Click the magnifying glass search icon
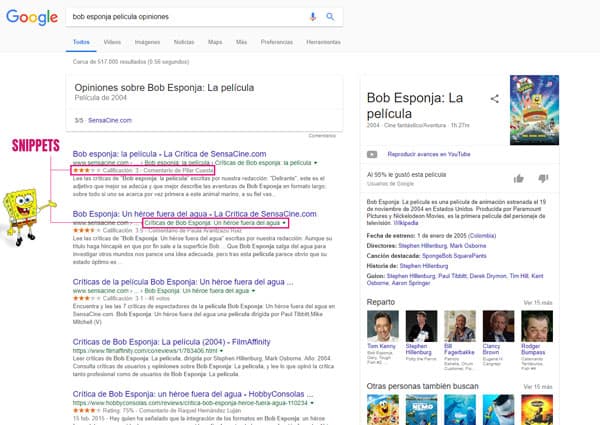Screen dimensions: 600x425 [330, 16]
